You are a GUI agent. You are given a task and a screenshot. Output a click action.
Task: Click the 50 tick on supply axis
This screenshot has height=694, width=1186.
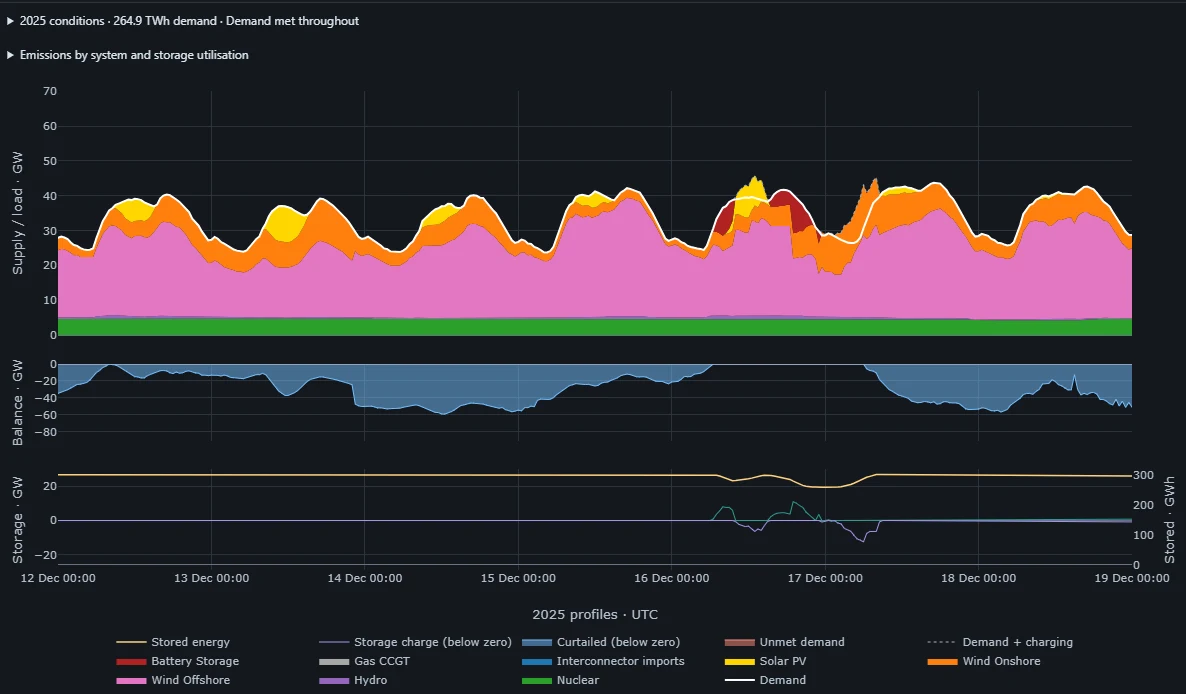[50, 161]
